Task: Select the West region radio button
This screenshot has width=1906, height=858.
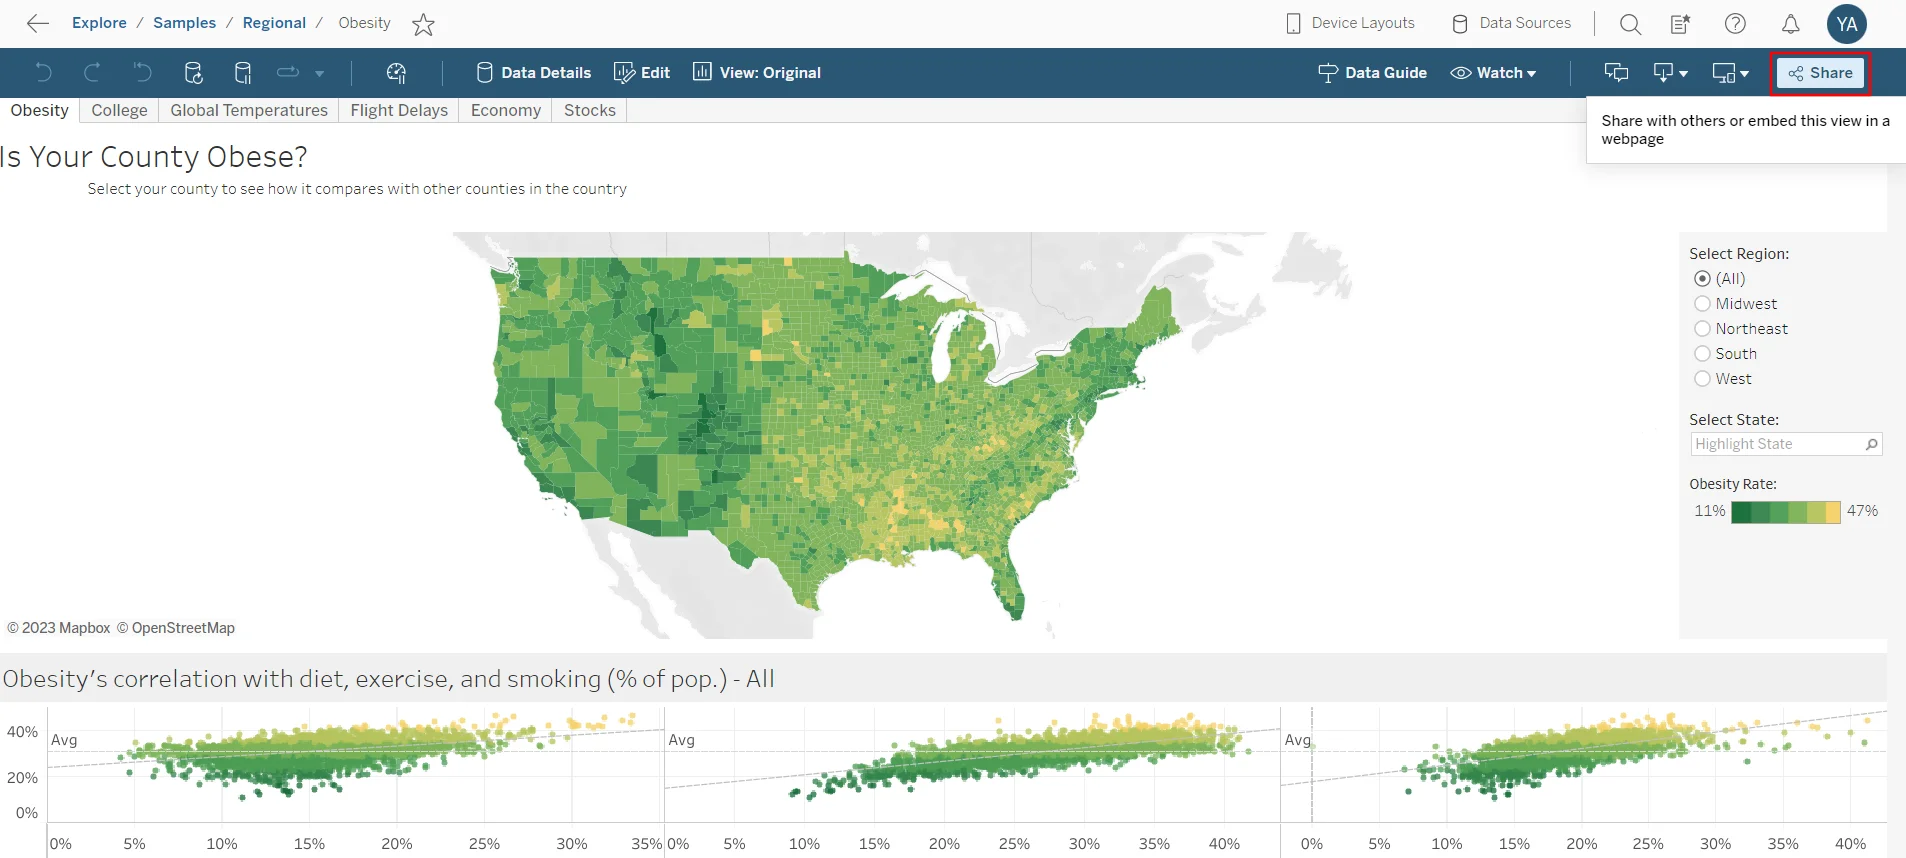Action: pos(1702,379)
